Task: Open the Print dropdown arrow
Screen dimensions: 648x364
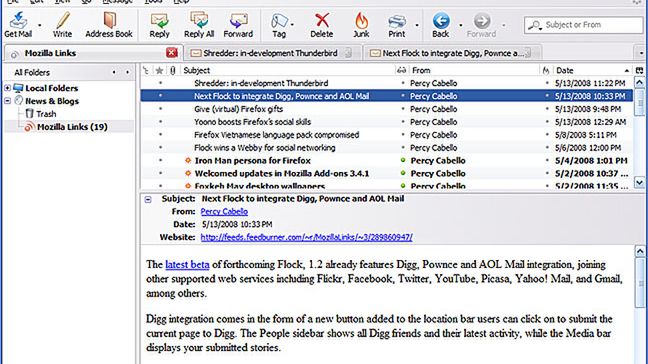Action: (417, 25)
